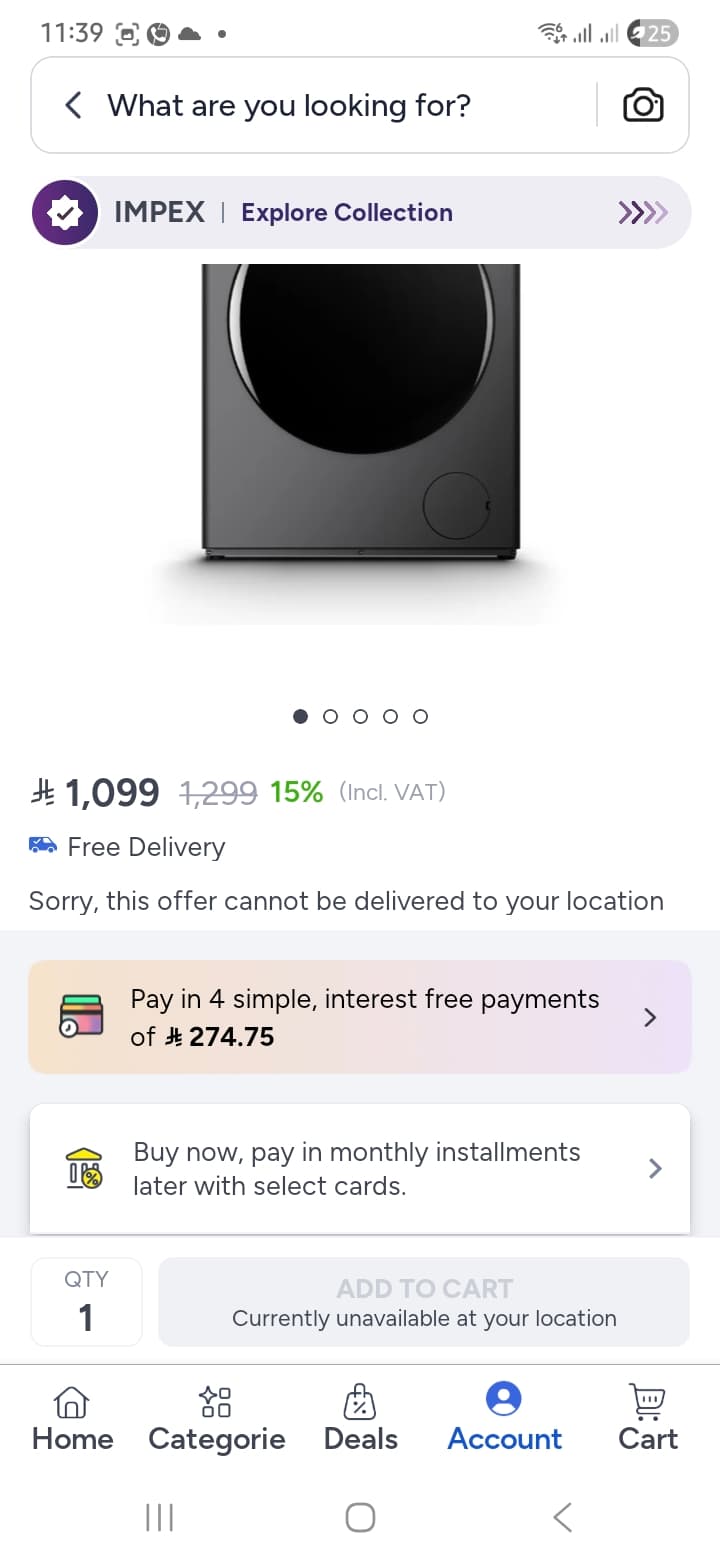Tap the Explore Collection arrows

click(642, 212)
